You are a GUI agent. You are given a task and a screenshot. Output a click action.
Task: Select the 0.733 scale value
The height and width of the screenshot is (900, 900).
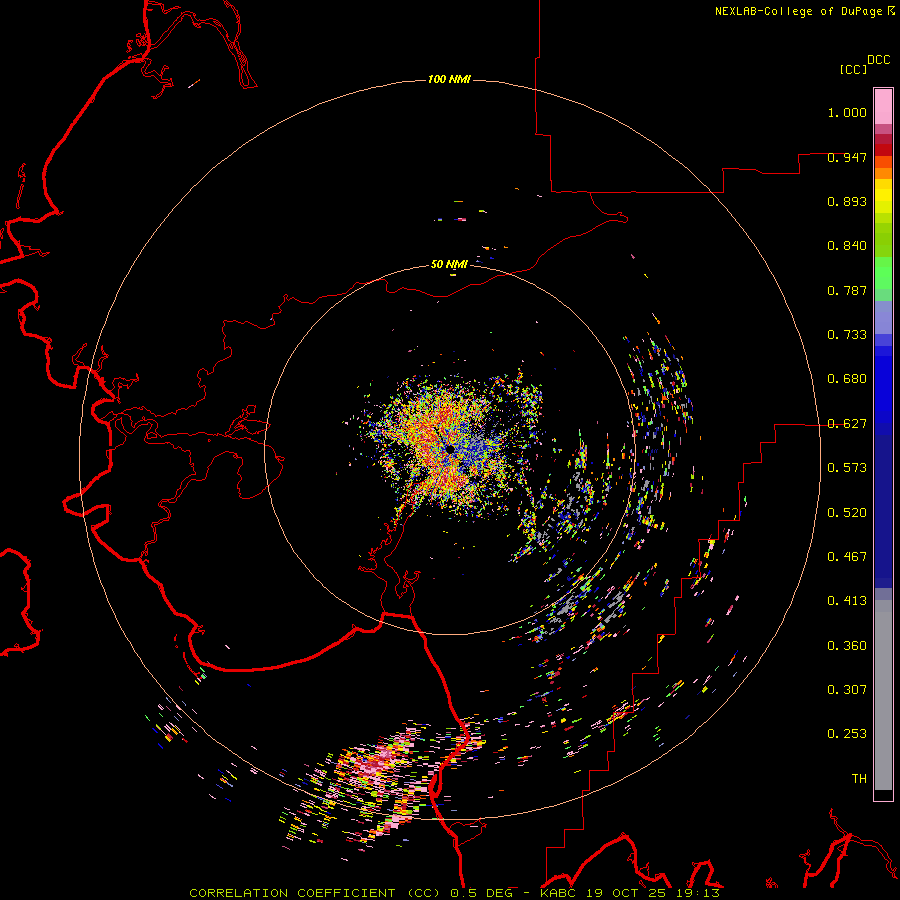click(x=847, y=335)
